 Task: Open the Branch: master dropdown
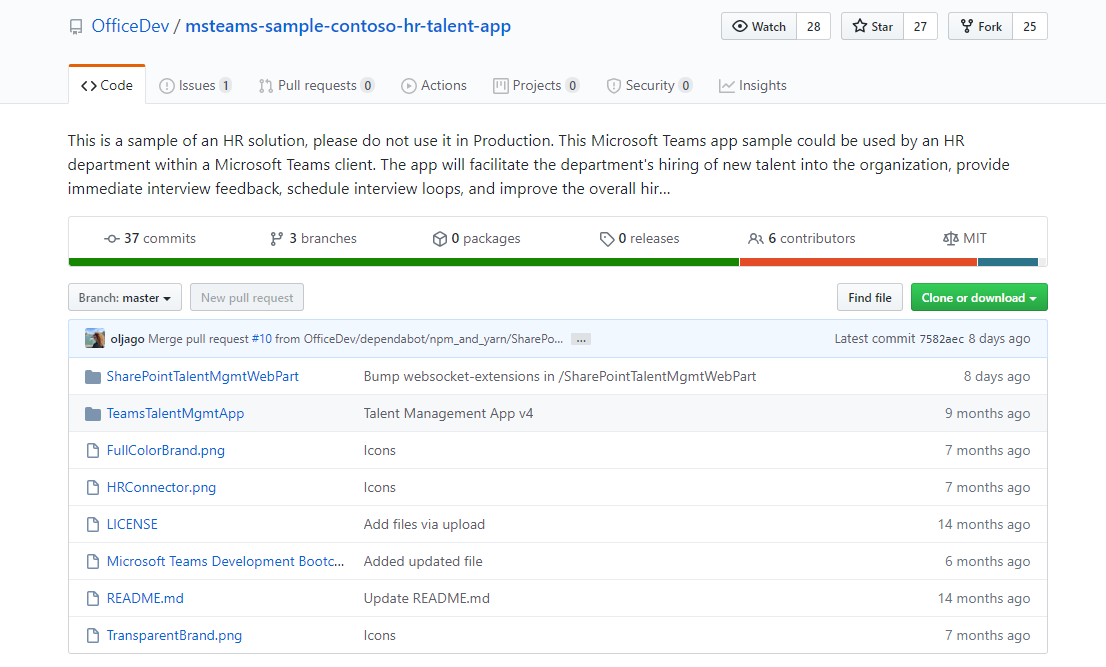coord(125,298)
